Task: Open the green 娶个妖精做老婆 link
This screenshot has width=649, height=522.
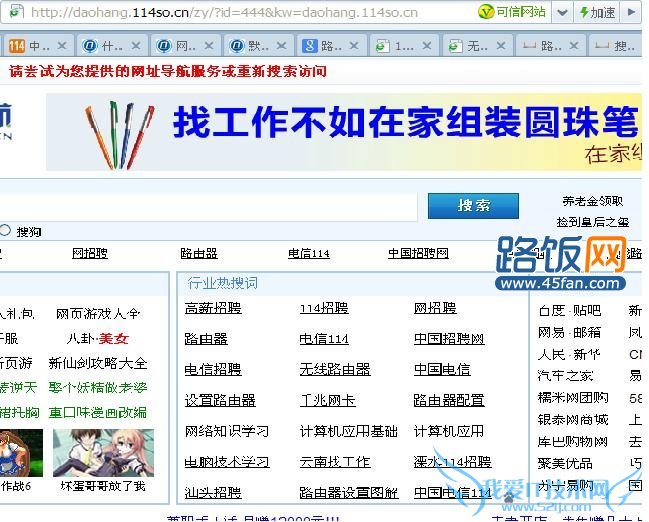Action: pos(98,387)
